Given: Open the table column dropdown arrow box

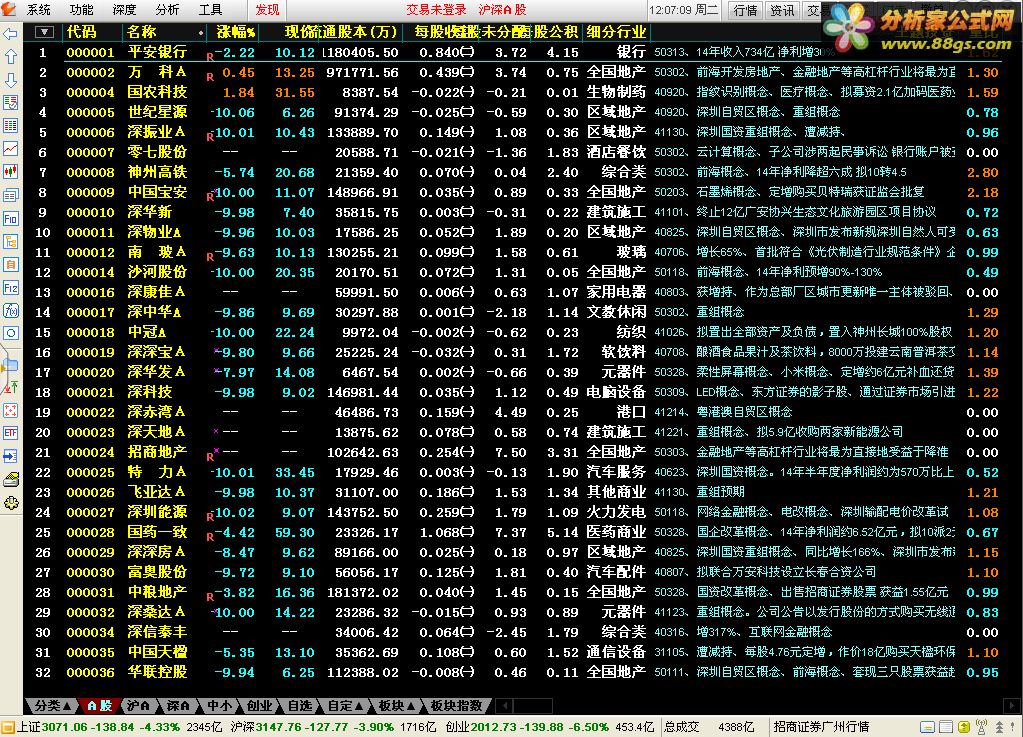Looking at the screenshot, I should [x=44, y=32].
